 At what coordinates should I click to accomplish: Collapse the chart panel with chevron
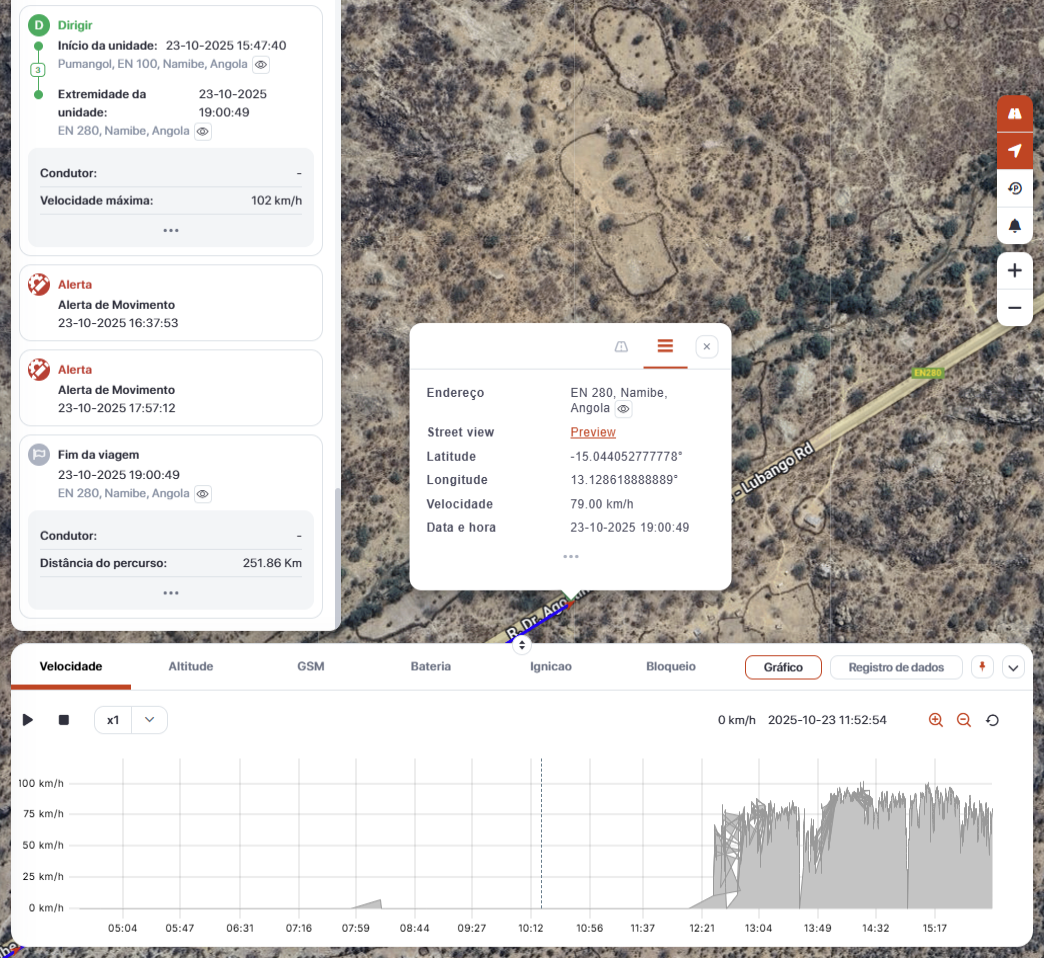1013,667
